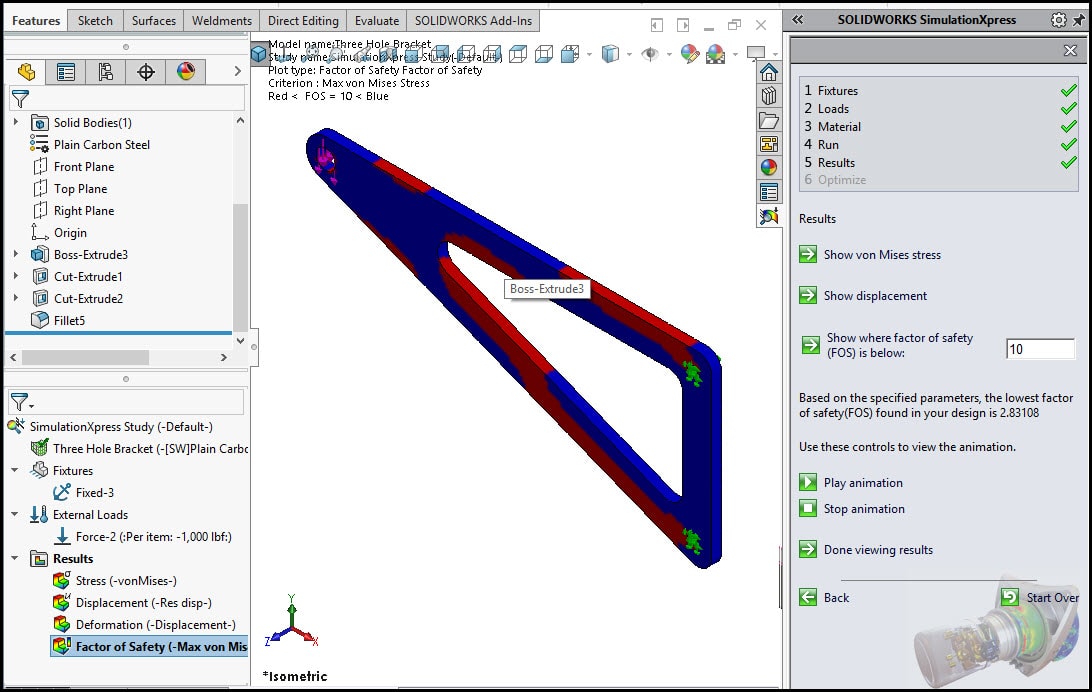Collapse the SimulationXpress task pane chevrons
The width and height of the screenshot is (1092, 692).
pos(797,19)
